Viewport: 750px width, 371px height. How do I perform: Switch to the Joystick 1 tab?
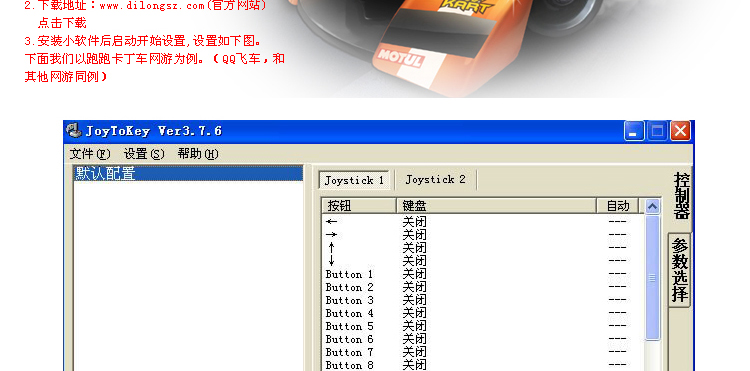coord(354,180)
